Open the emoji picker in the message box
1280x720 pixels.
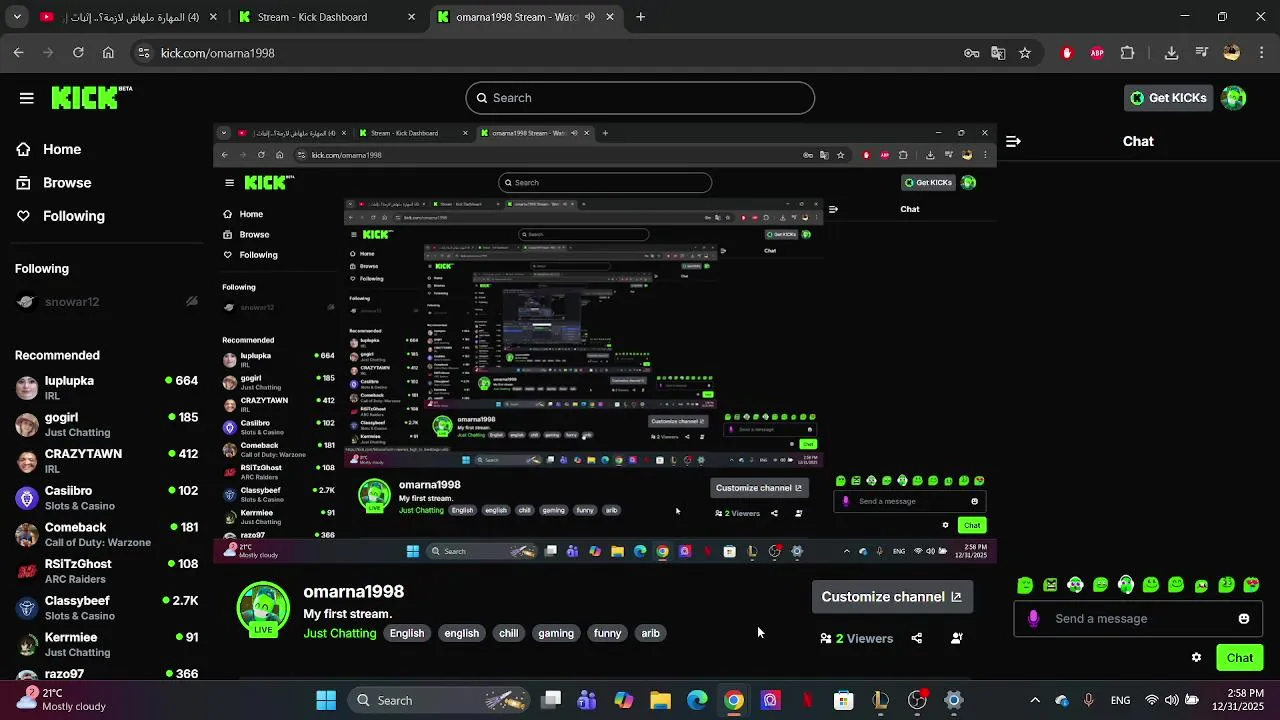1244,619
